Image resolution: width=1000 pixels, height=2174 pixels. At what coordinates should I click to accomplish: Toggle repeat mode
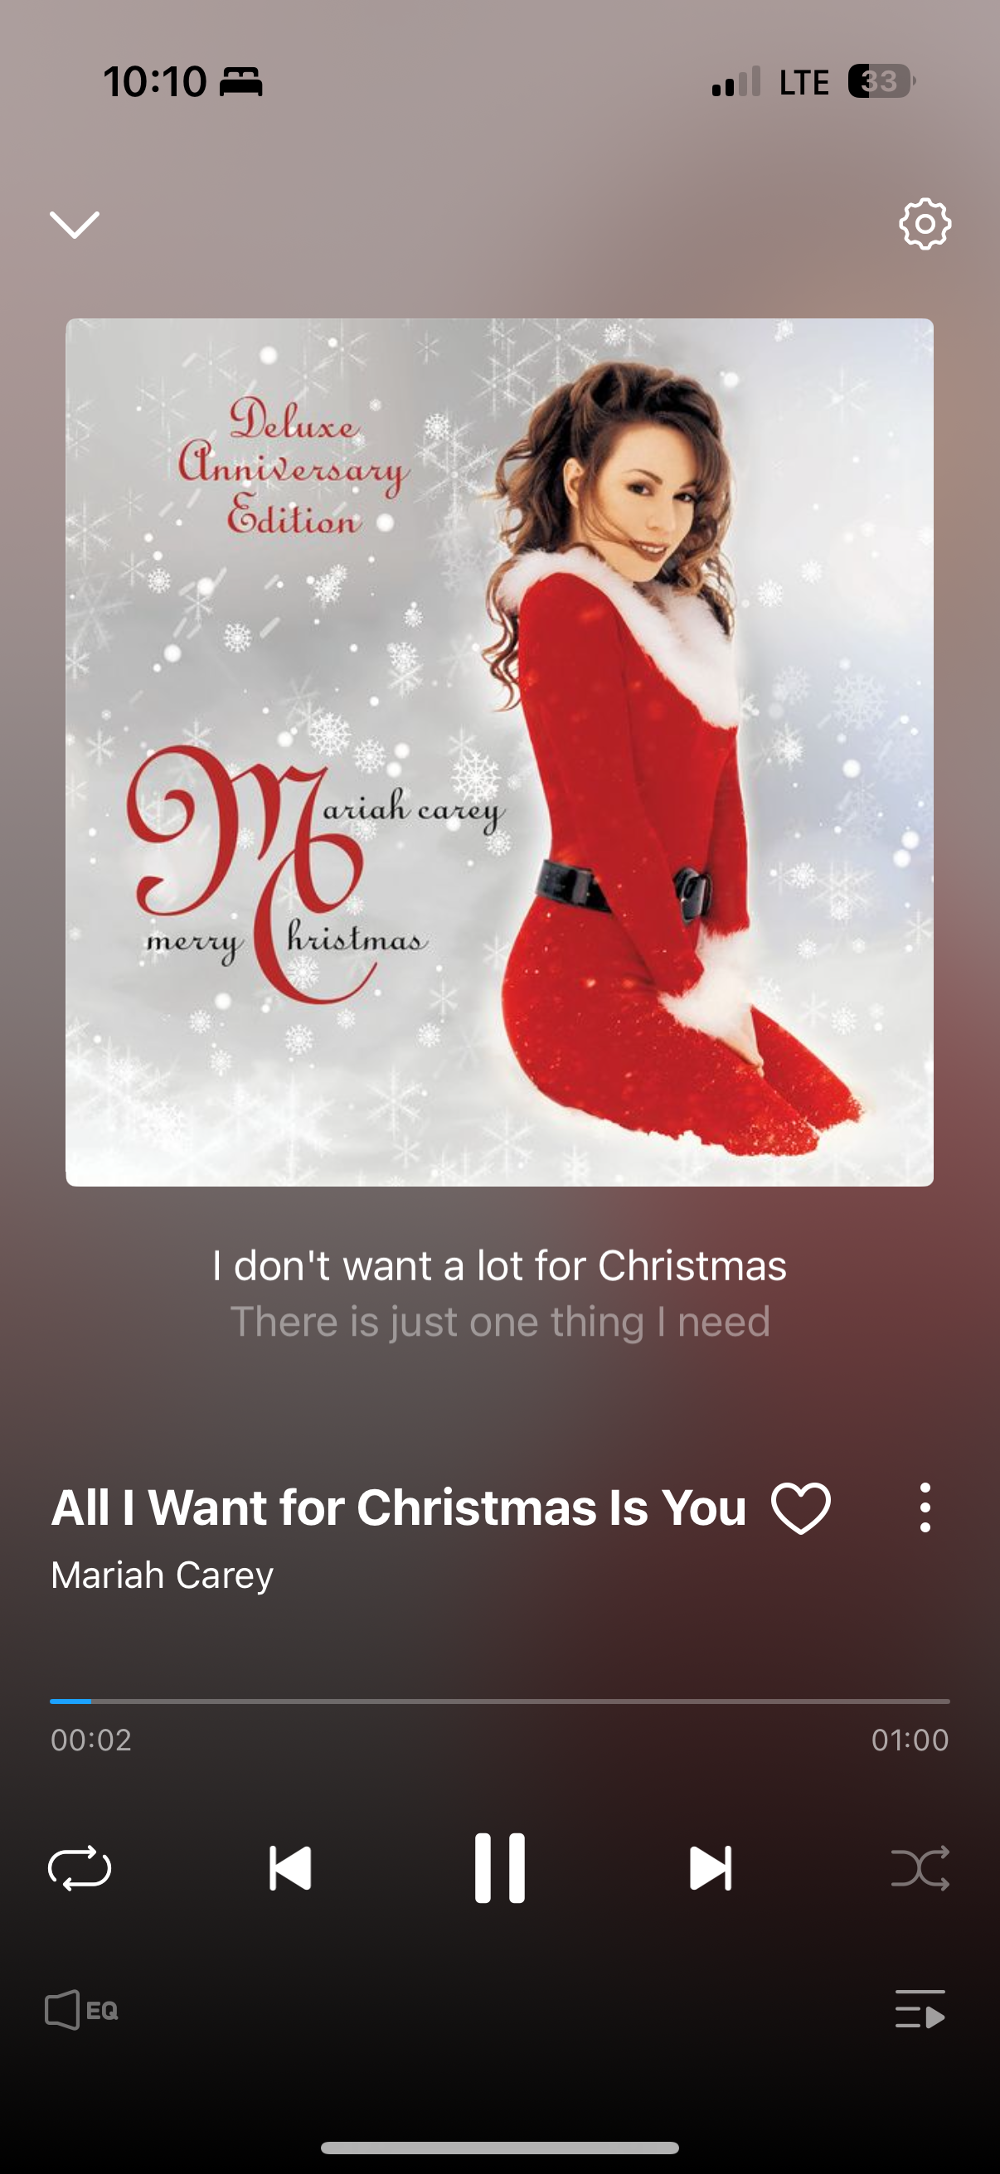[x=80, y=1868]
